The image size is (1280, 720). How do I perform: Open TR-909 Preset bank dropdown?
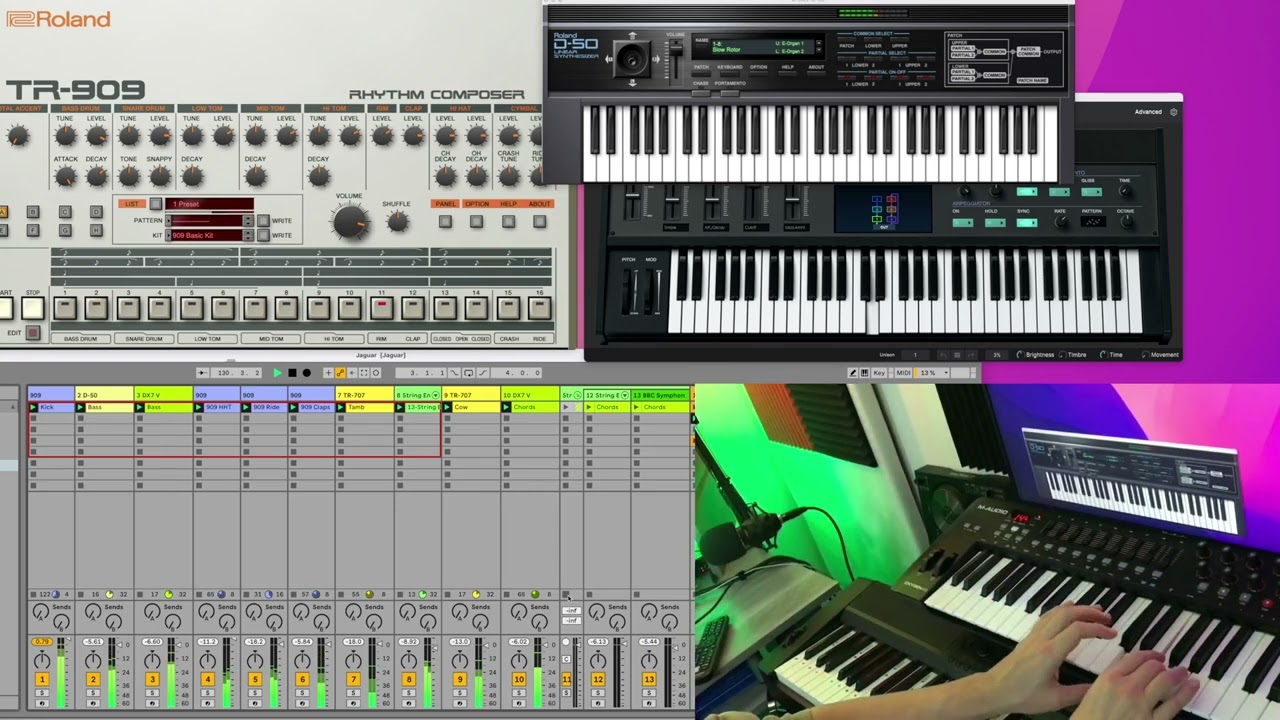tap(210, 204)
